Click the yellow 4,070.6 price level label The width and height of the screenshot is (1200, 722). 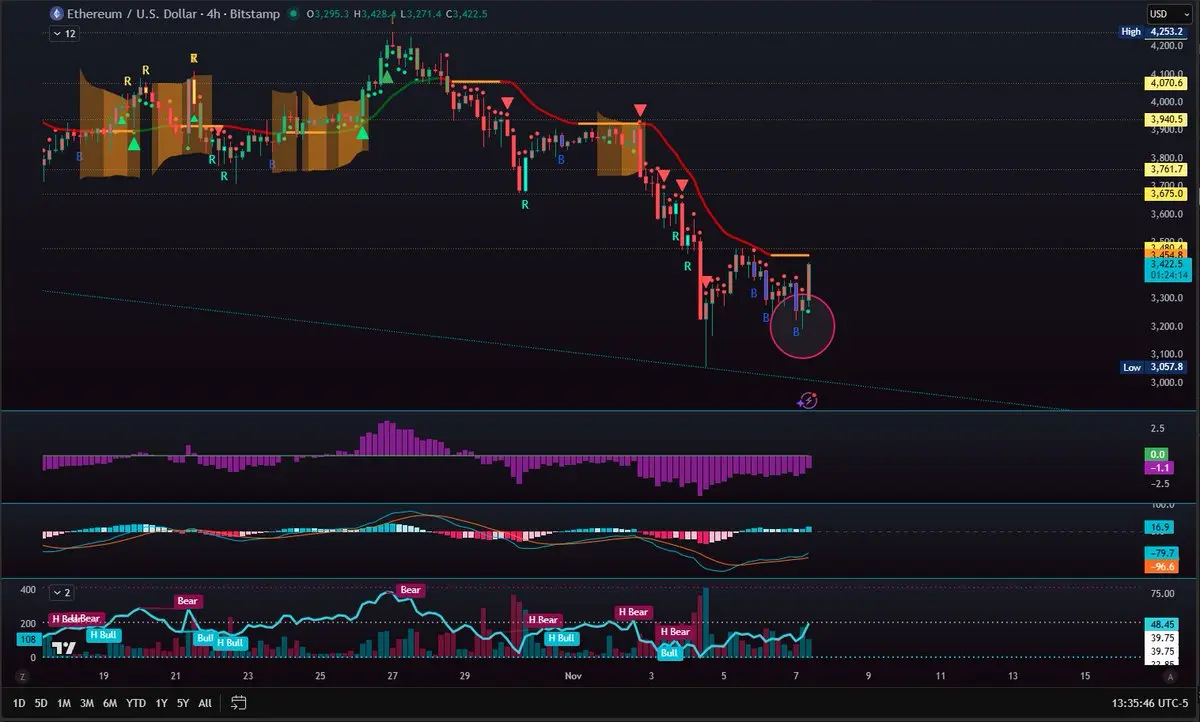point(1167,84)
